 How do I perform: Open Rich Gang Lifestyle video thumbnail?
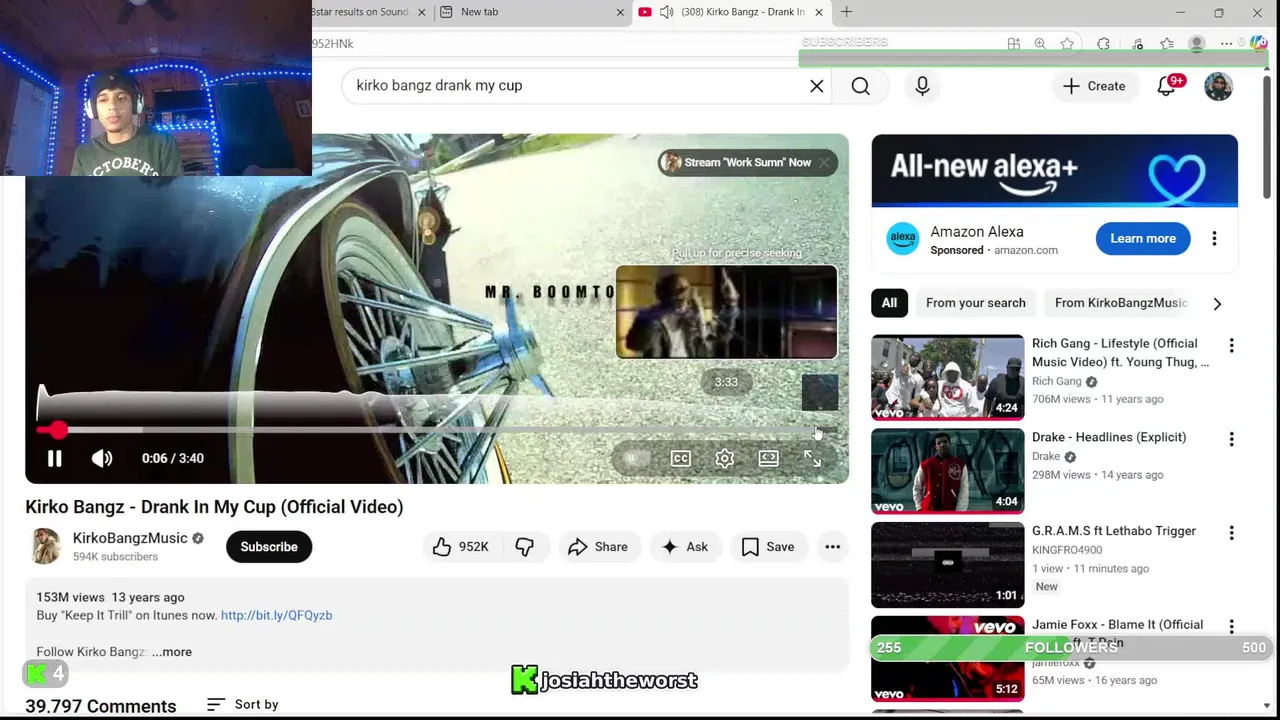947,377
